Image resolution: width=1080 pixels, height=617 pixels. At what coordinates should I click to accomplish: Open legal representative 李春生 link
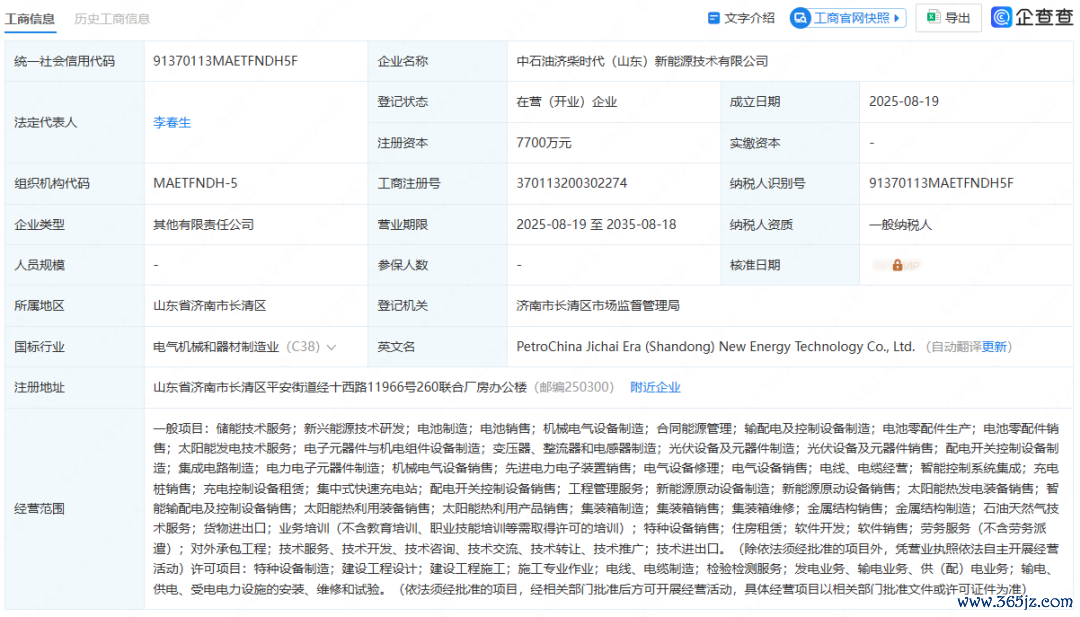click(x=172, y=123)
